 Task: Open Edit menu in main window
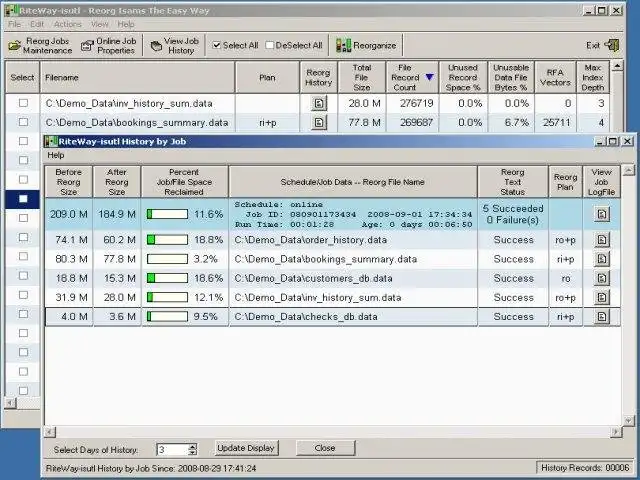[x=37, y=24]
